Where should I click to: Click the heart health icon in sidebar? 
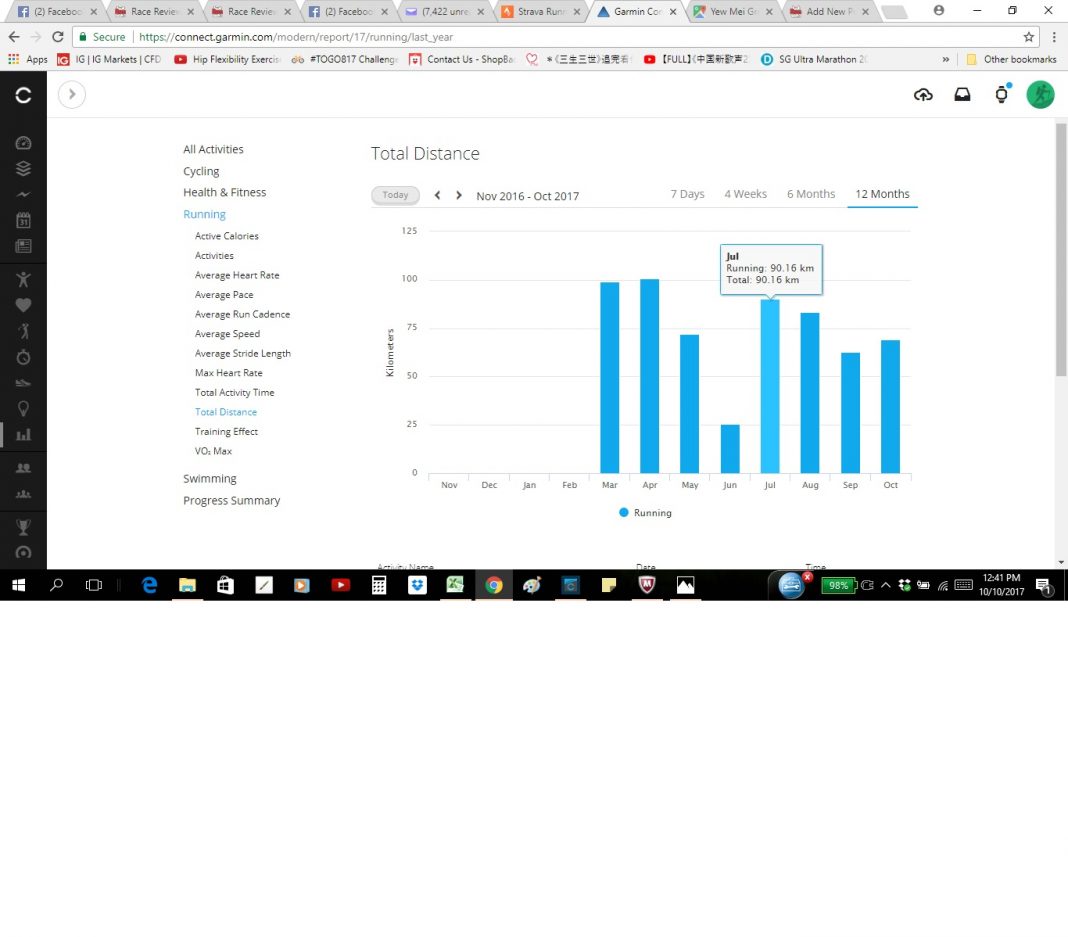pyautogui.click(x=23, y=305)
